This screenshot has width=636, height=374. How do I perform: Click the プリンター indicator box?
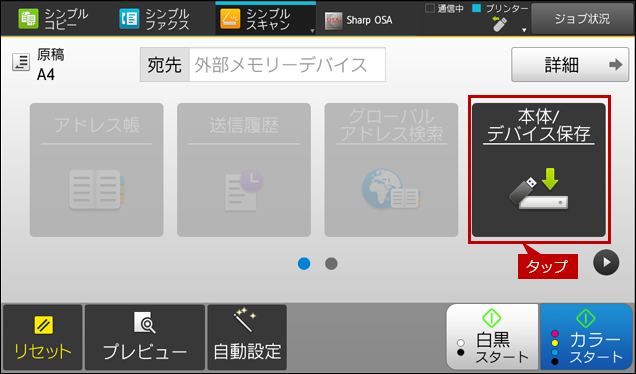477,8
